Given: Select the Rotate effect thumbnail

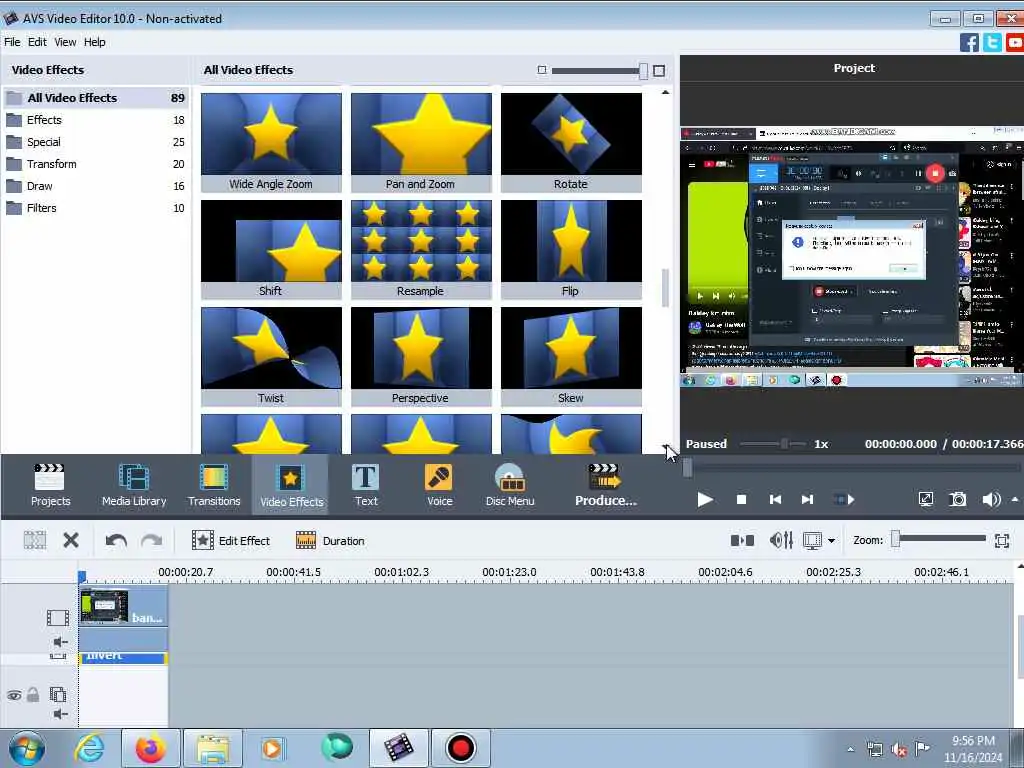Looking at the screenshot, I should click(571, 142).
